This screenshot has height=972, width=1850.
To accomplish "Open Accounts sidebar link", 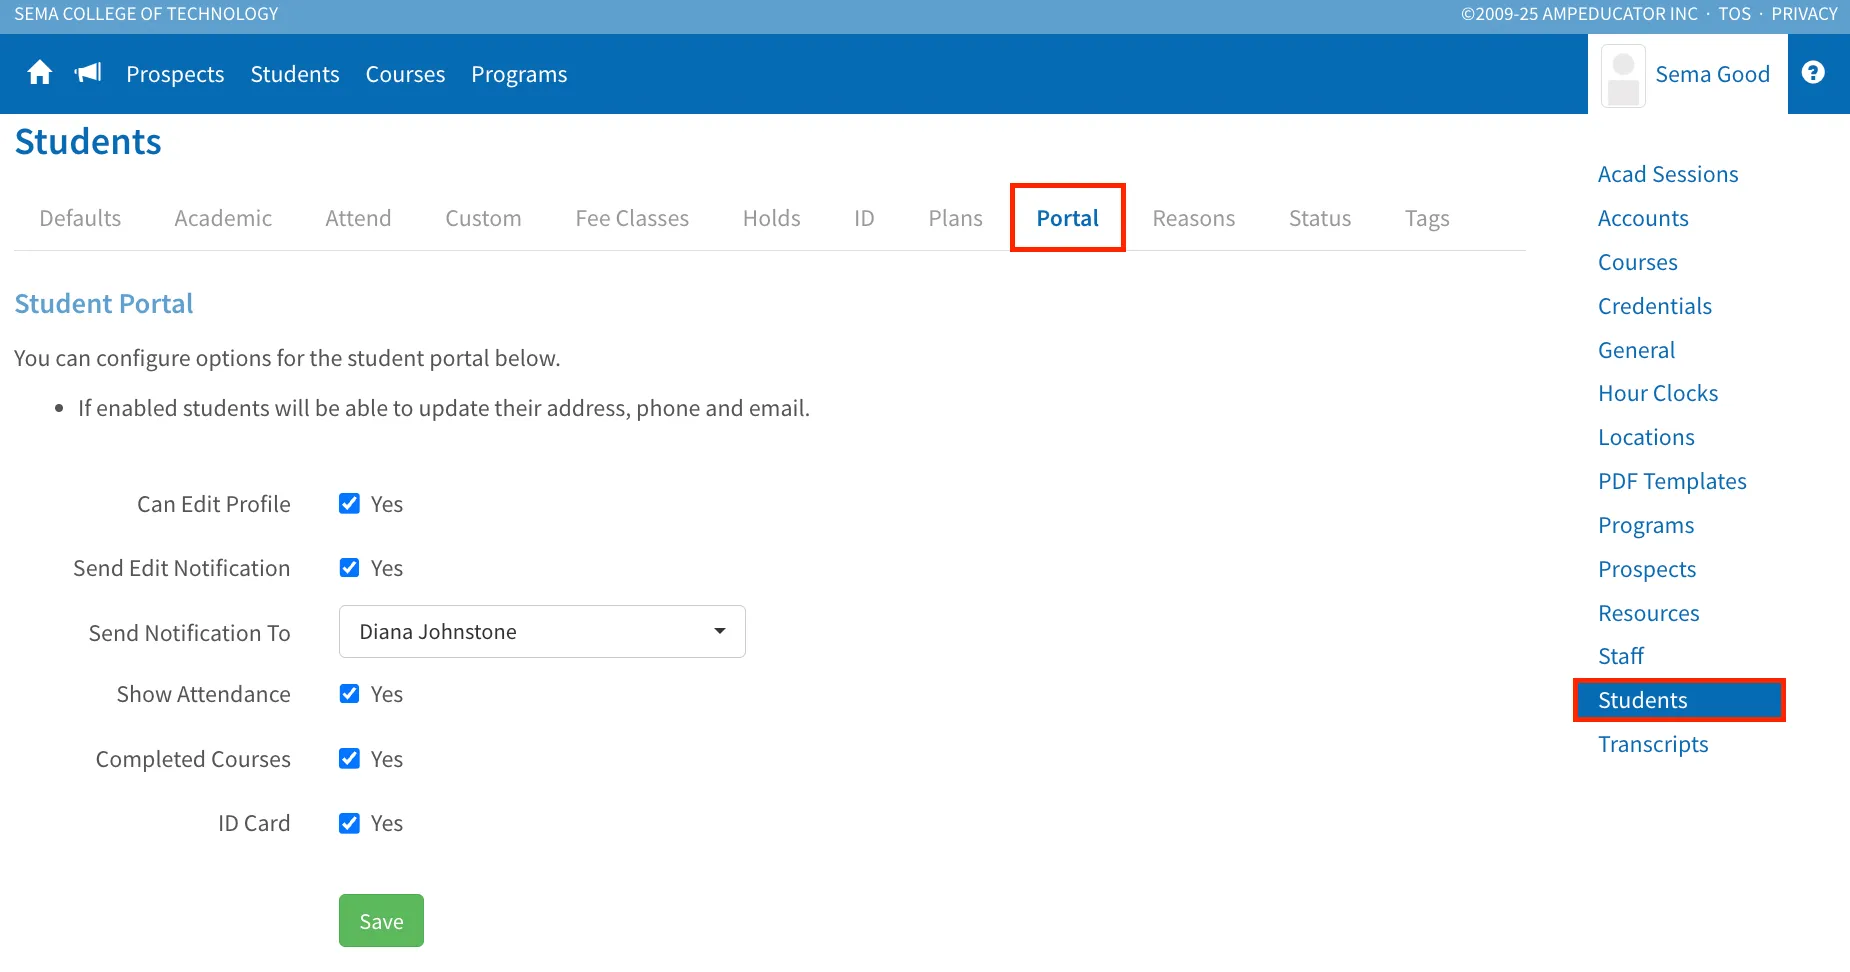I will point(1643,218).
